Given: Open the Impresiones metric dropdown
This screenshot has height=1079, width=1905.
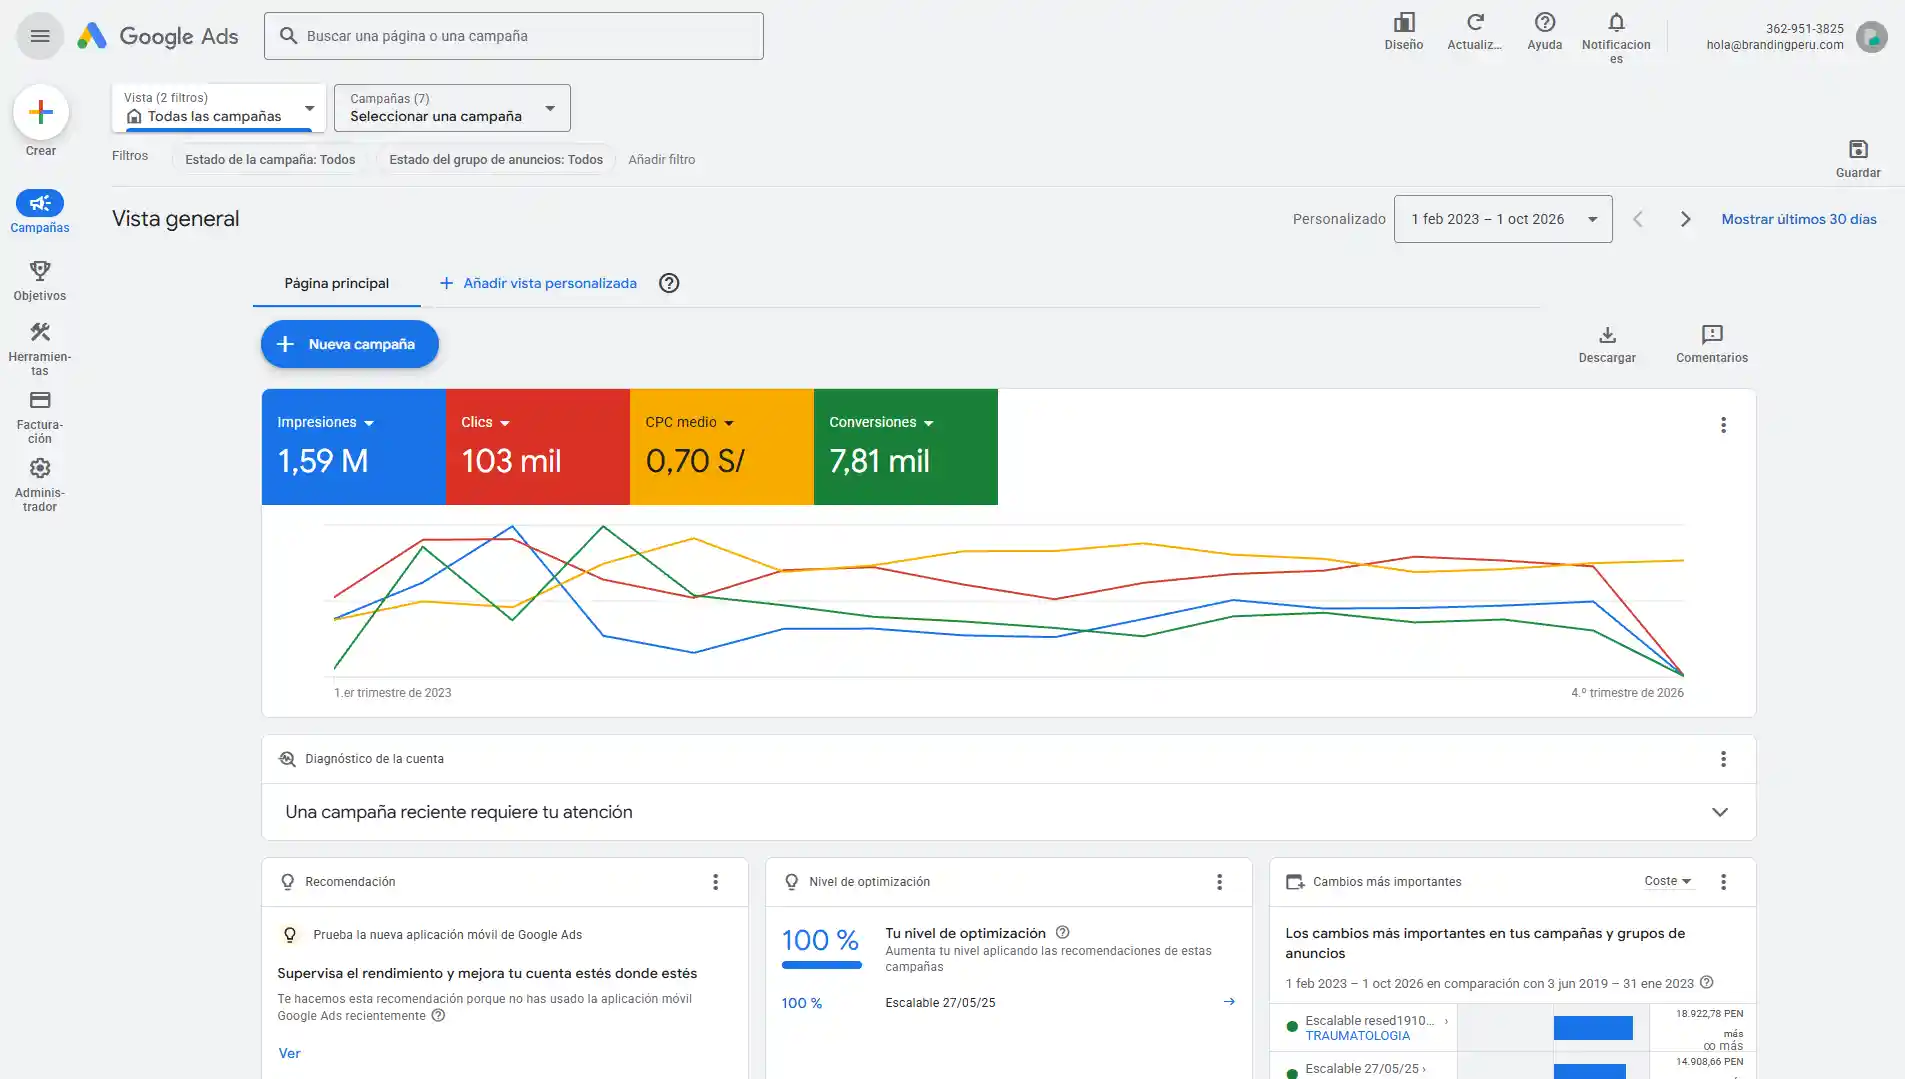Looking at the screenshot, I should (x=325, y=423).
